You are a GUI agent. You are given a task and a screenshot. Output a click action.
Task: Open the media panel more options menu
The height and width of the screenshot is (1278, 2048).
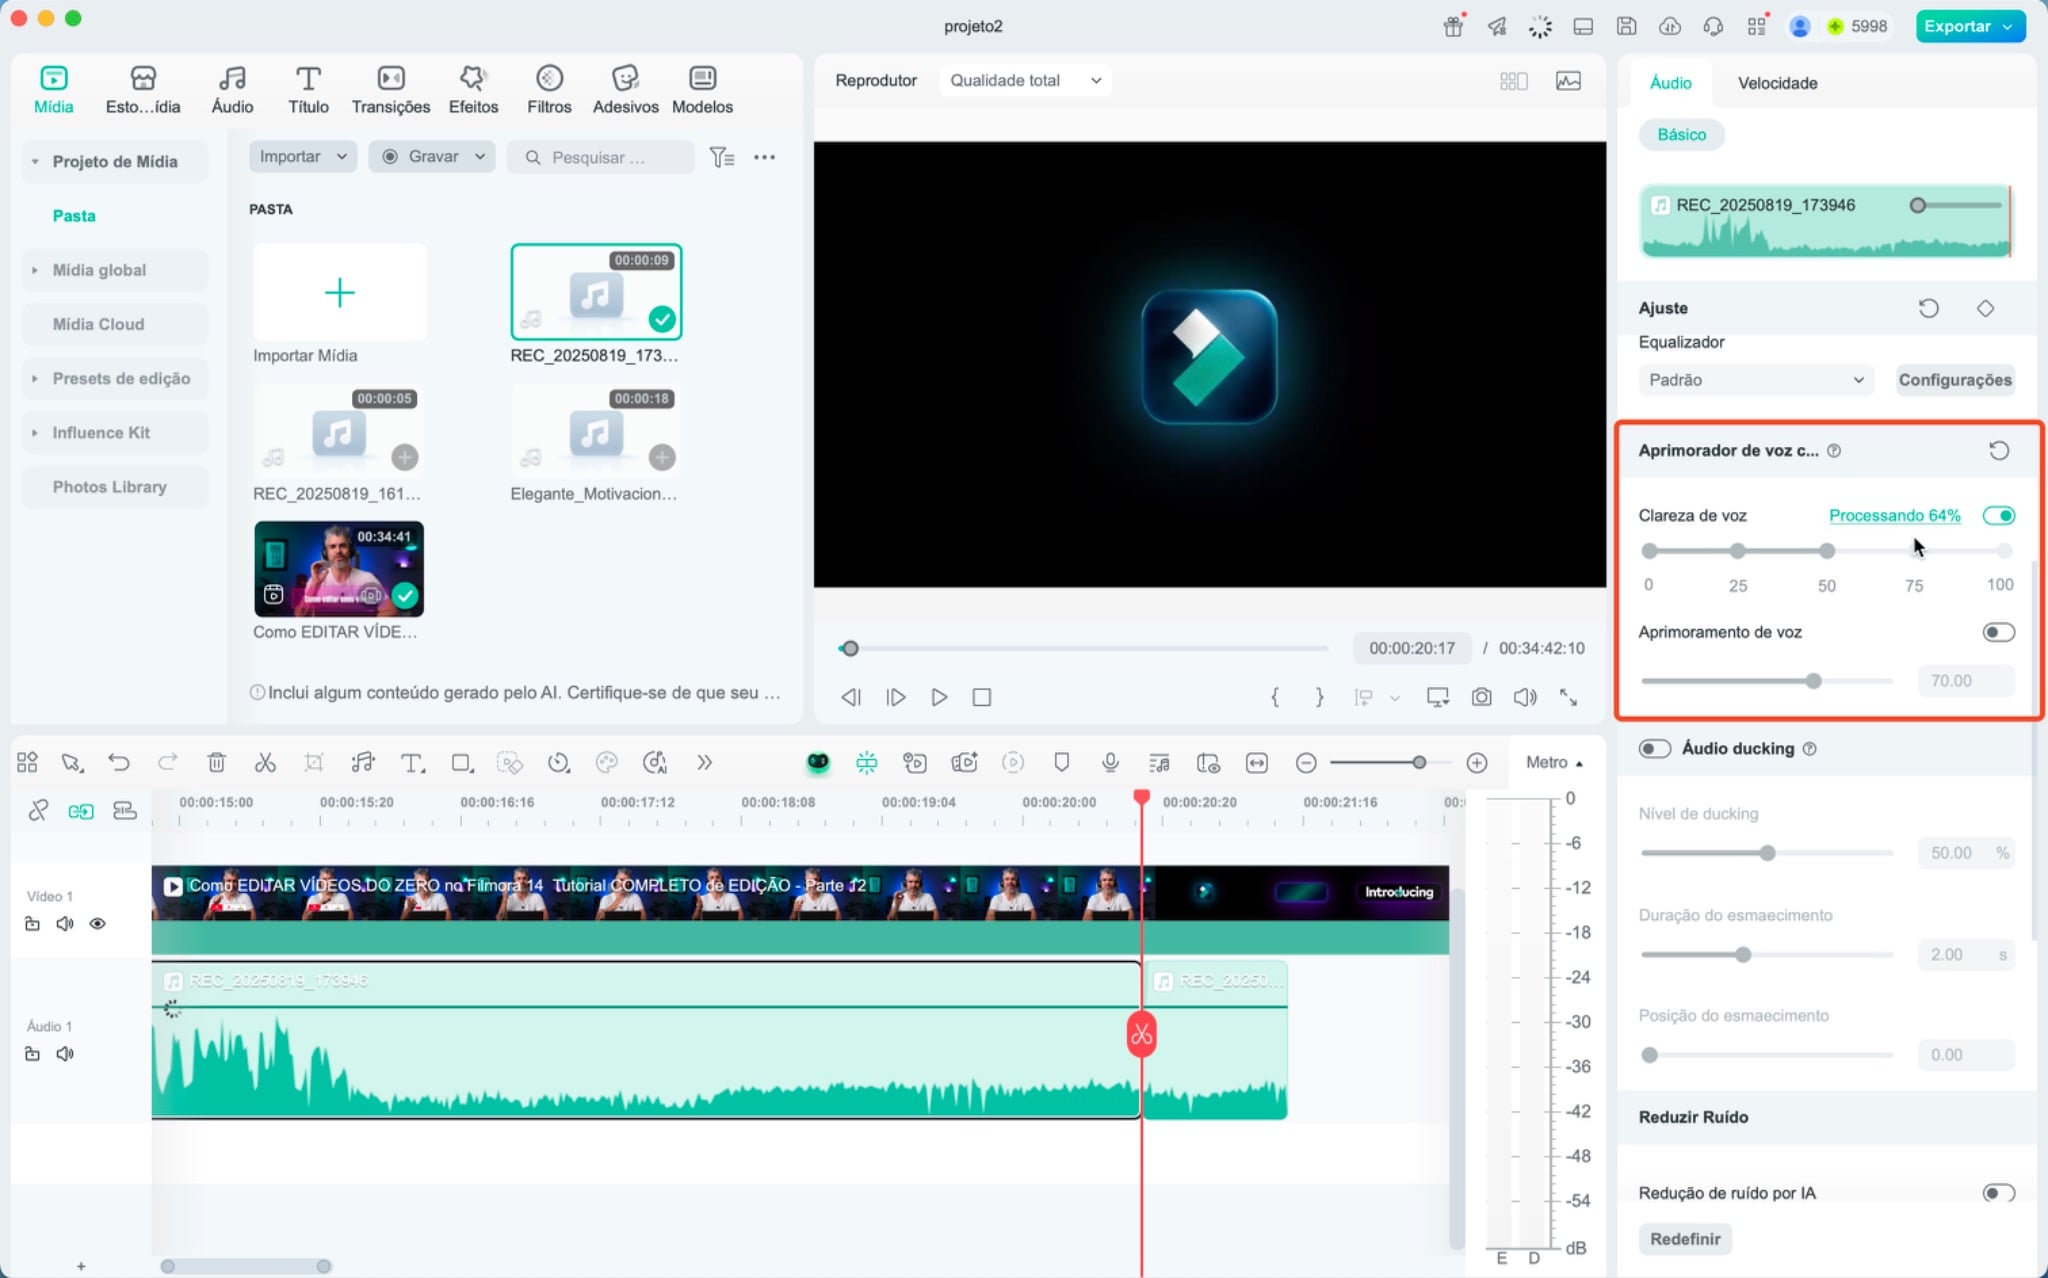pos(764,157)
